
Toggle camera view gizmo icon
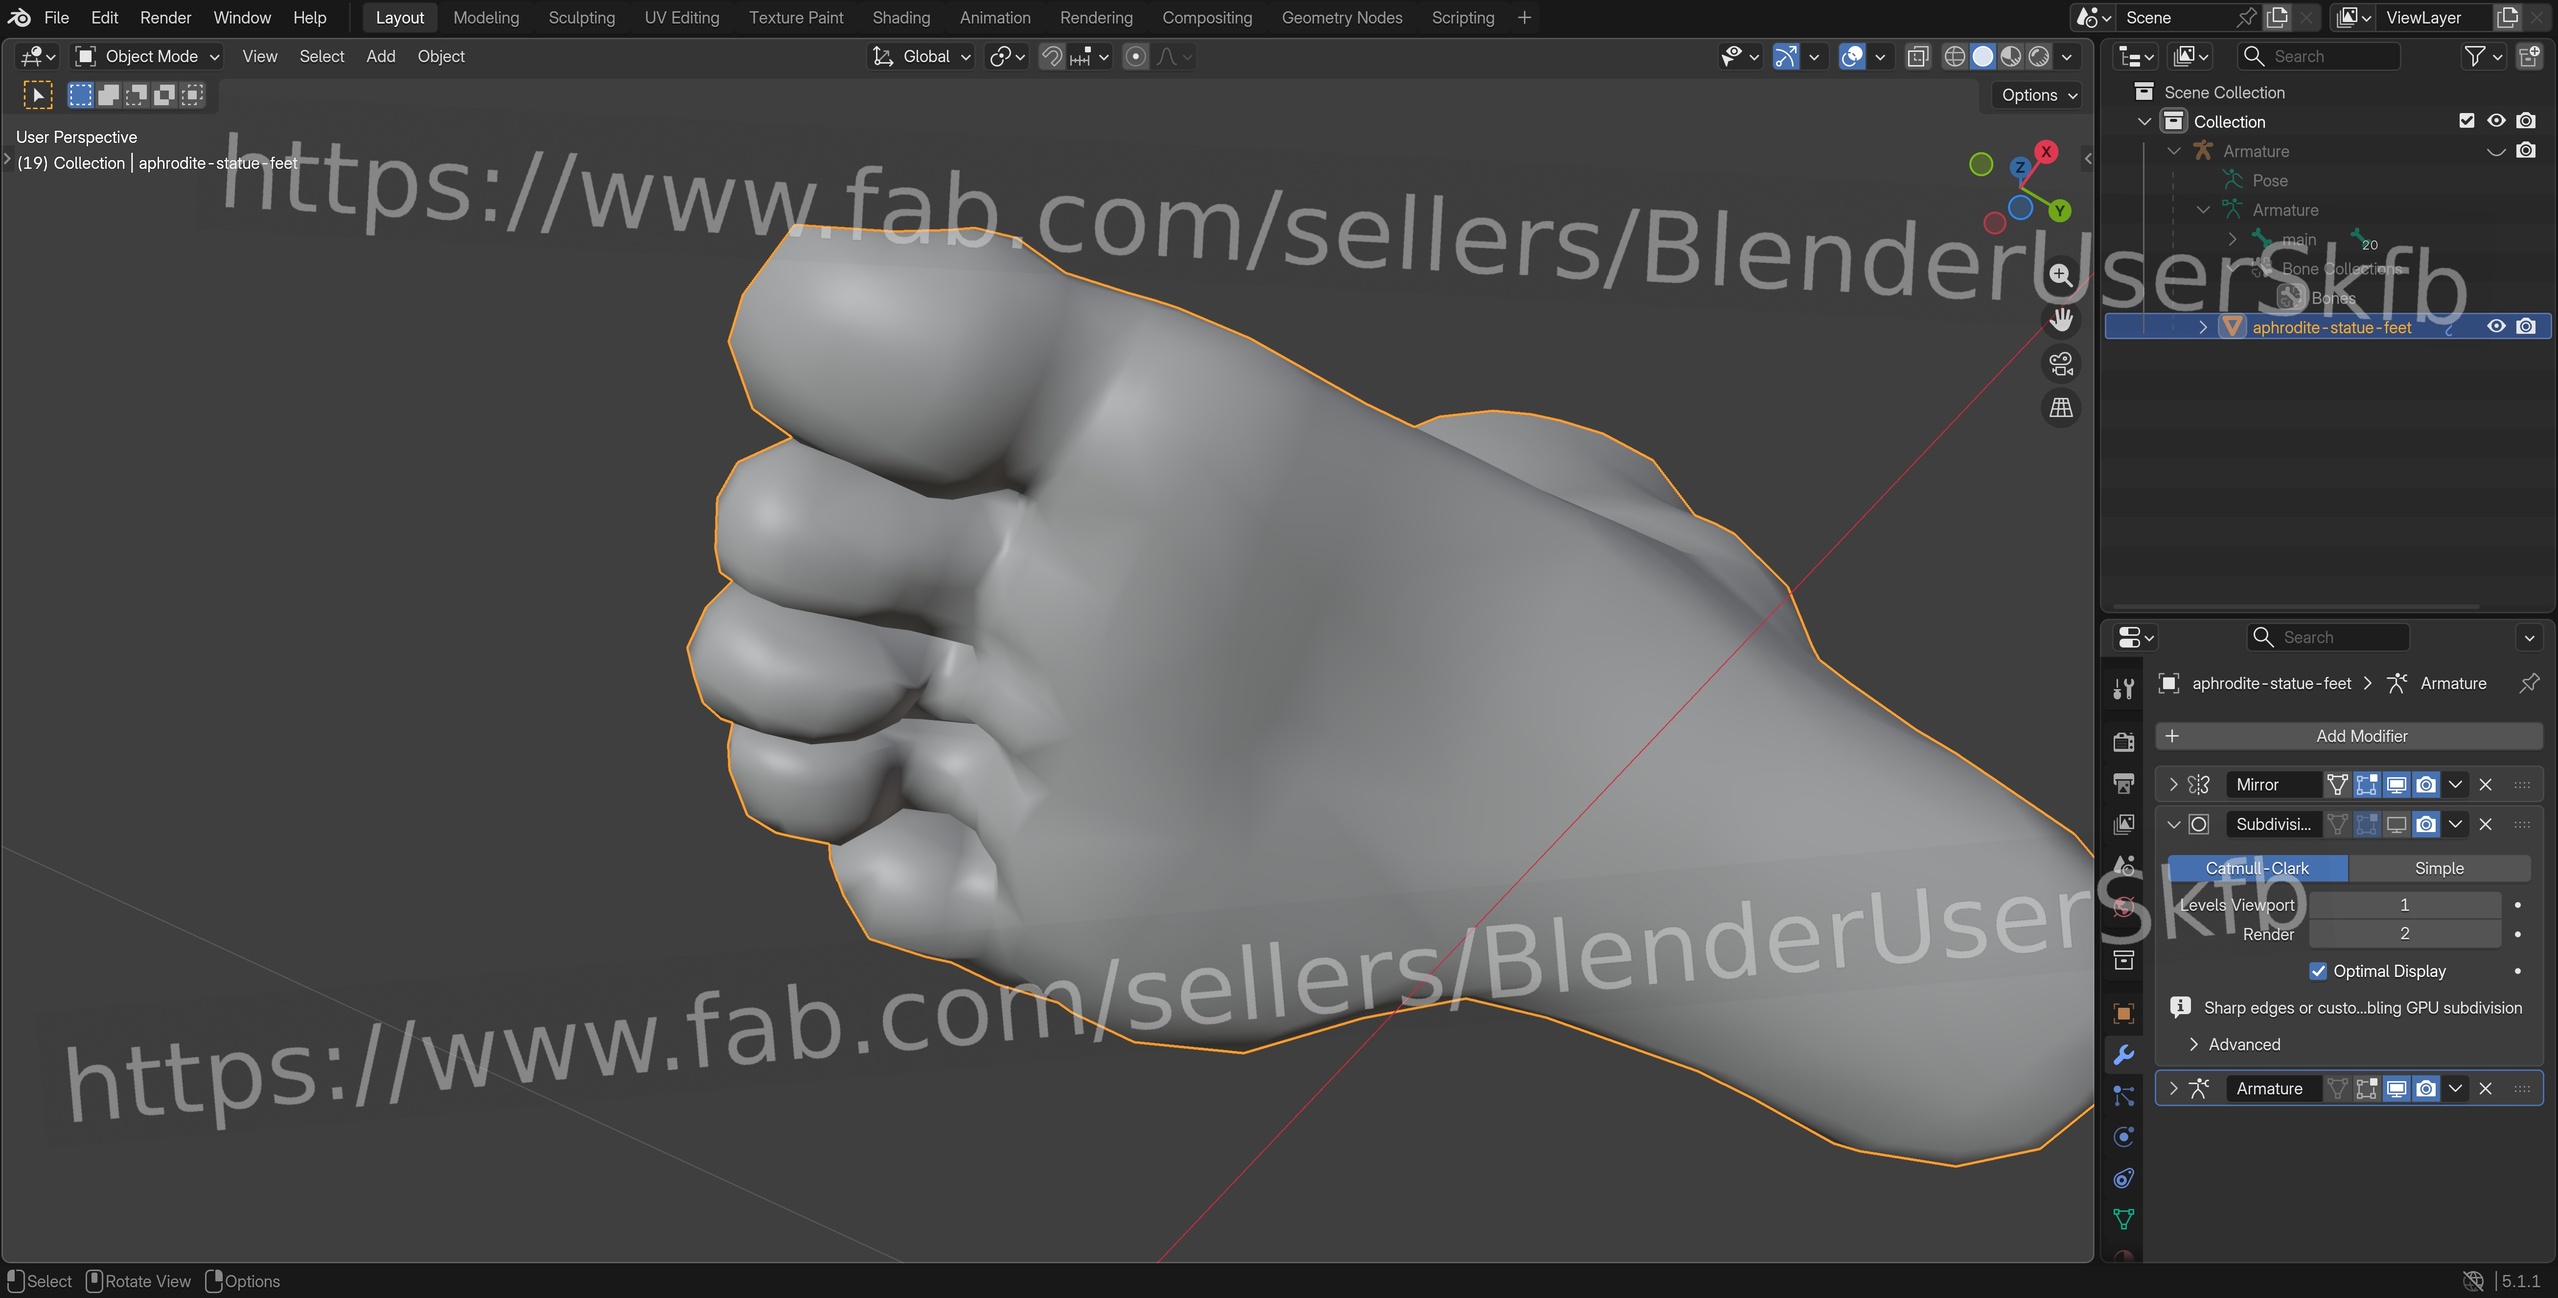point(2060,363)
